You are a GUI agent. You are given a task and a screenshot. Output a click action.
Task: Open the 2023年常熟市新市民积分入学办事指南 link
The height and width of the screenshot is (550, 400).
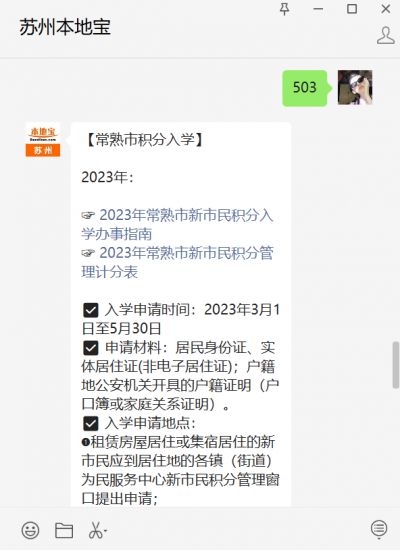click(177, 224)
